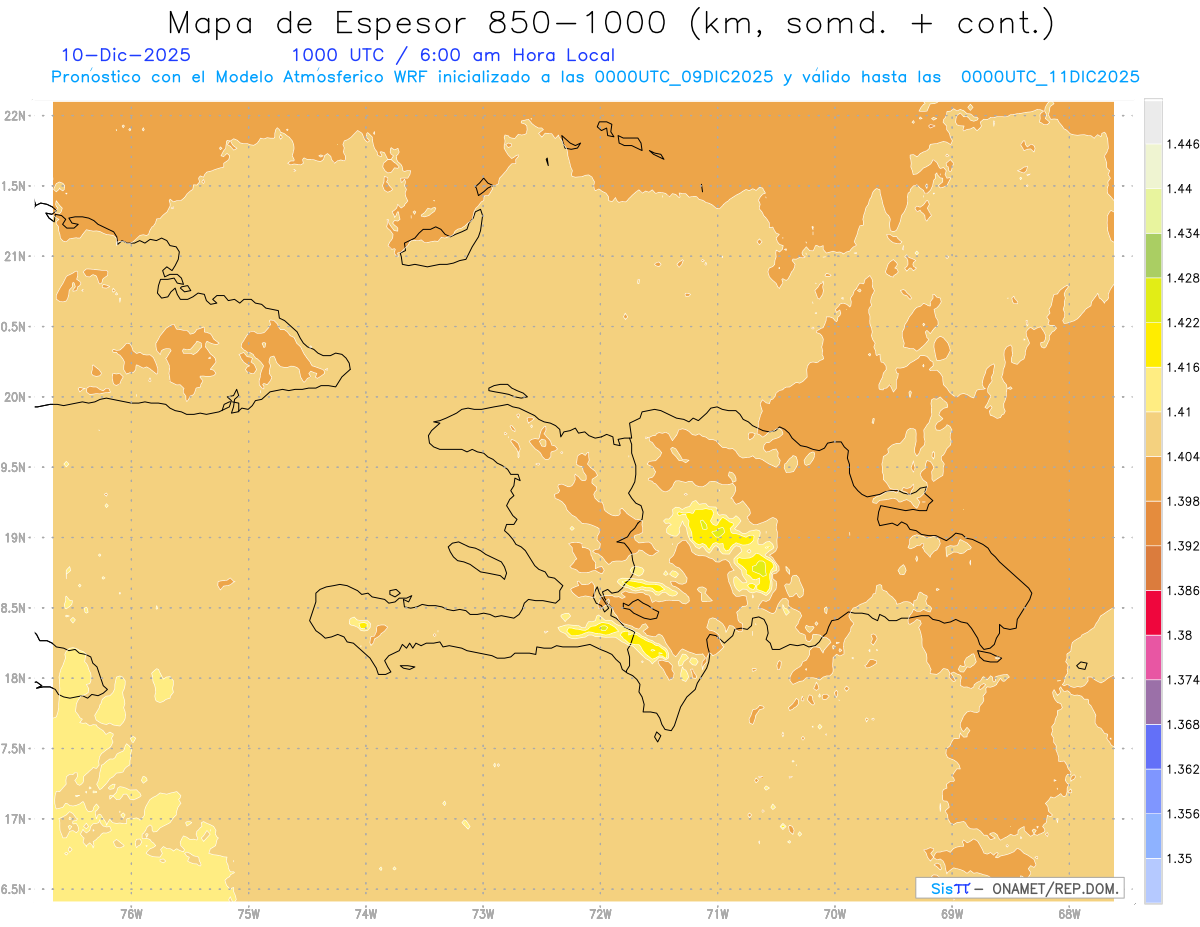Image resolution: width=1200 pixels, height=927 pixels.
Task: Pick the green swatch between 1.428 and 1.434
Action: coord(1153,255)
